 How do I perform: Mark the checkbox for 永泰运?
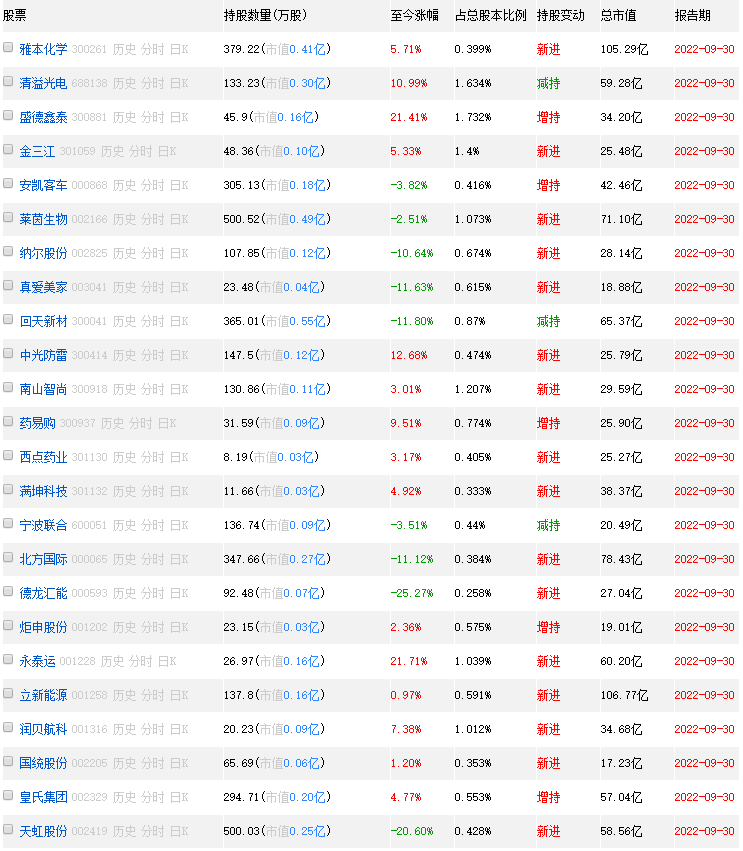(x=8, y=659)
